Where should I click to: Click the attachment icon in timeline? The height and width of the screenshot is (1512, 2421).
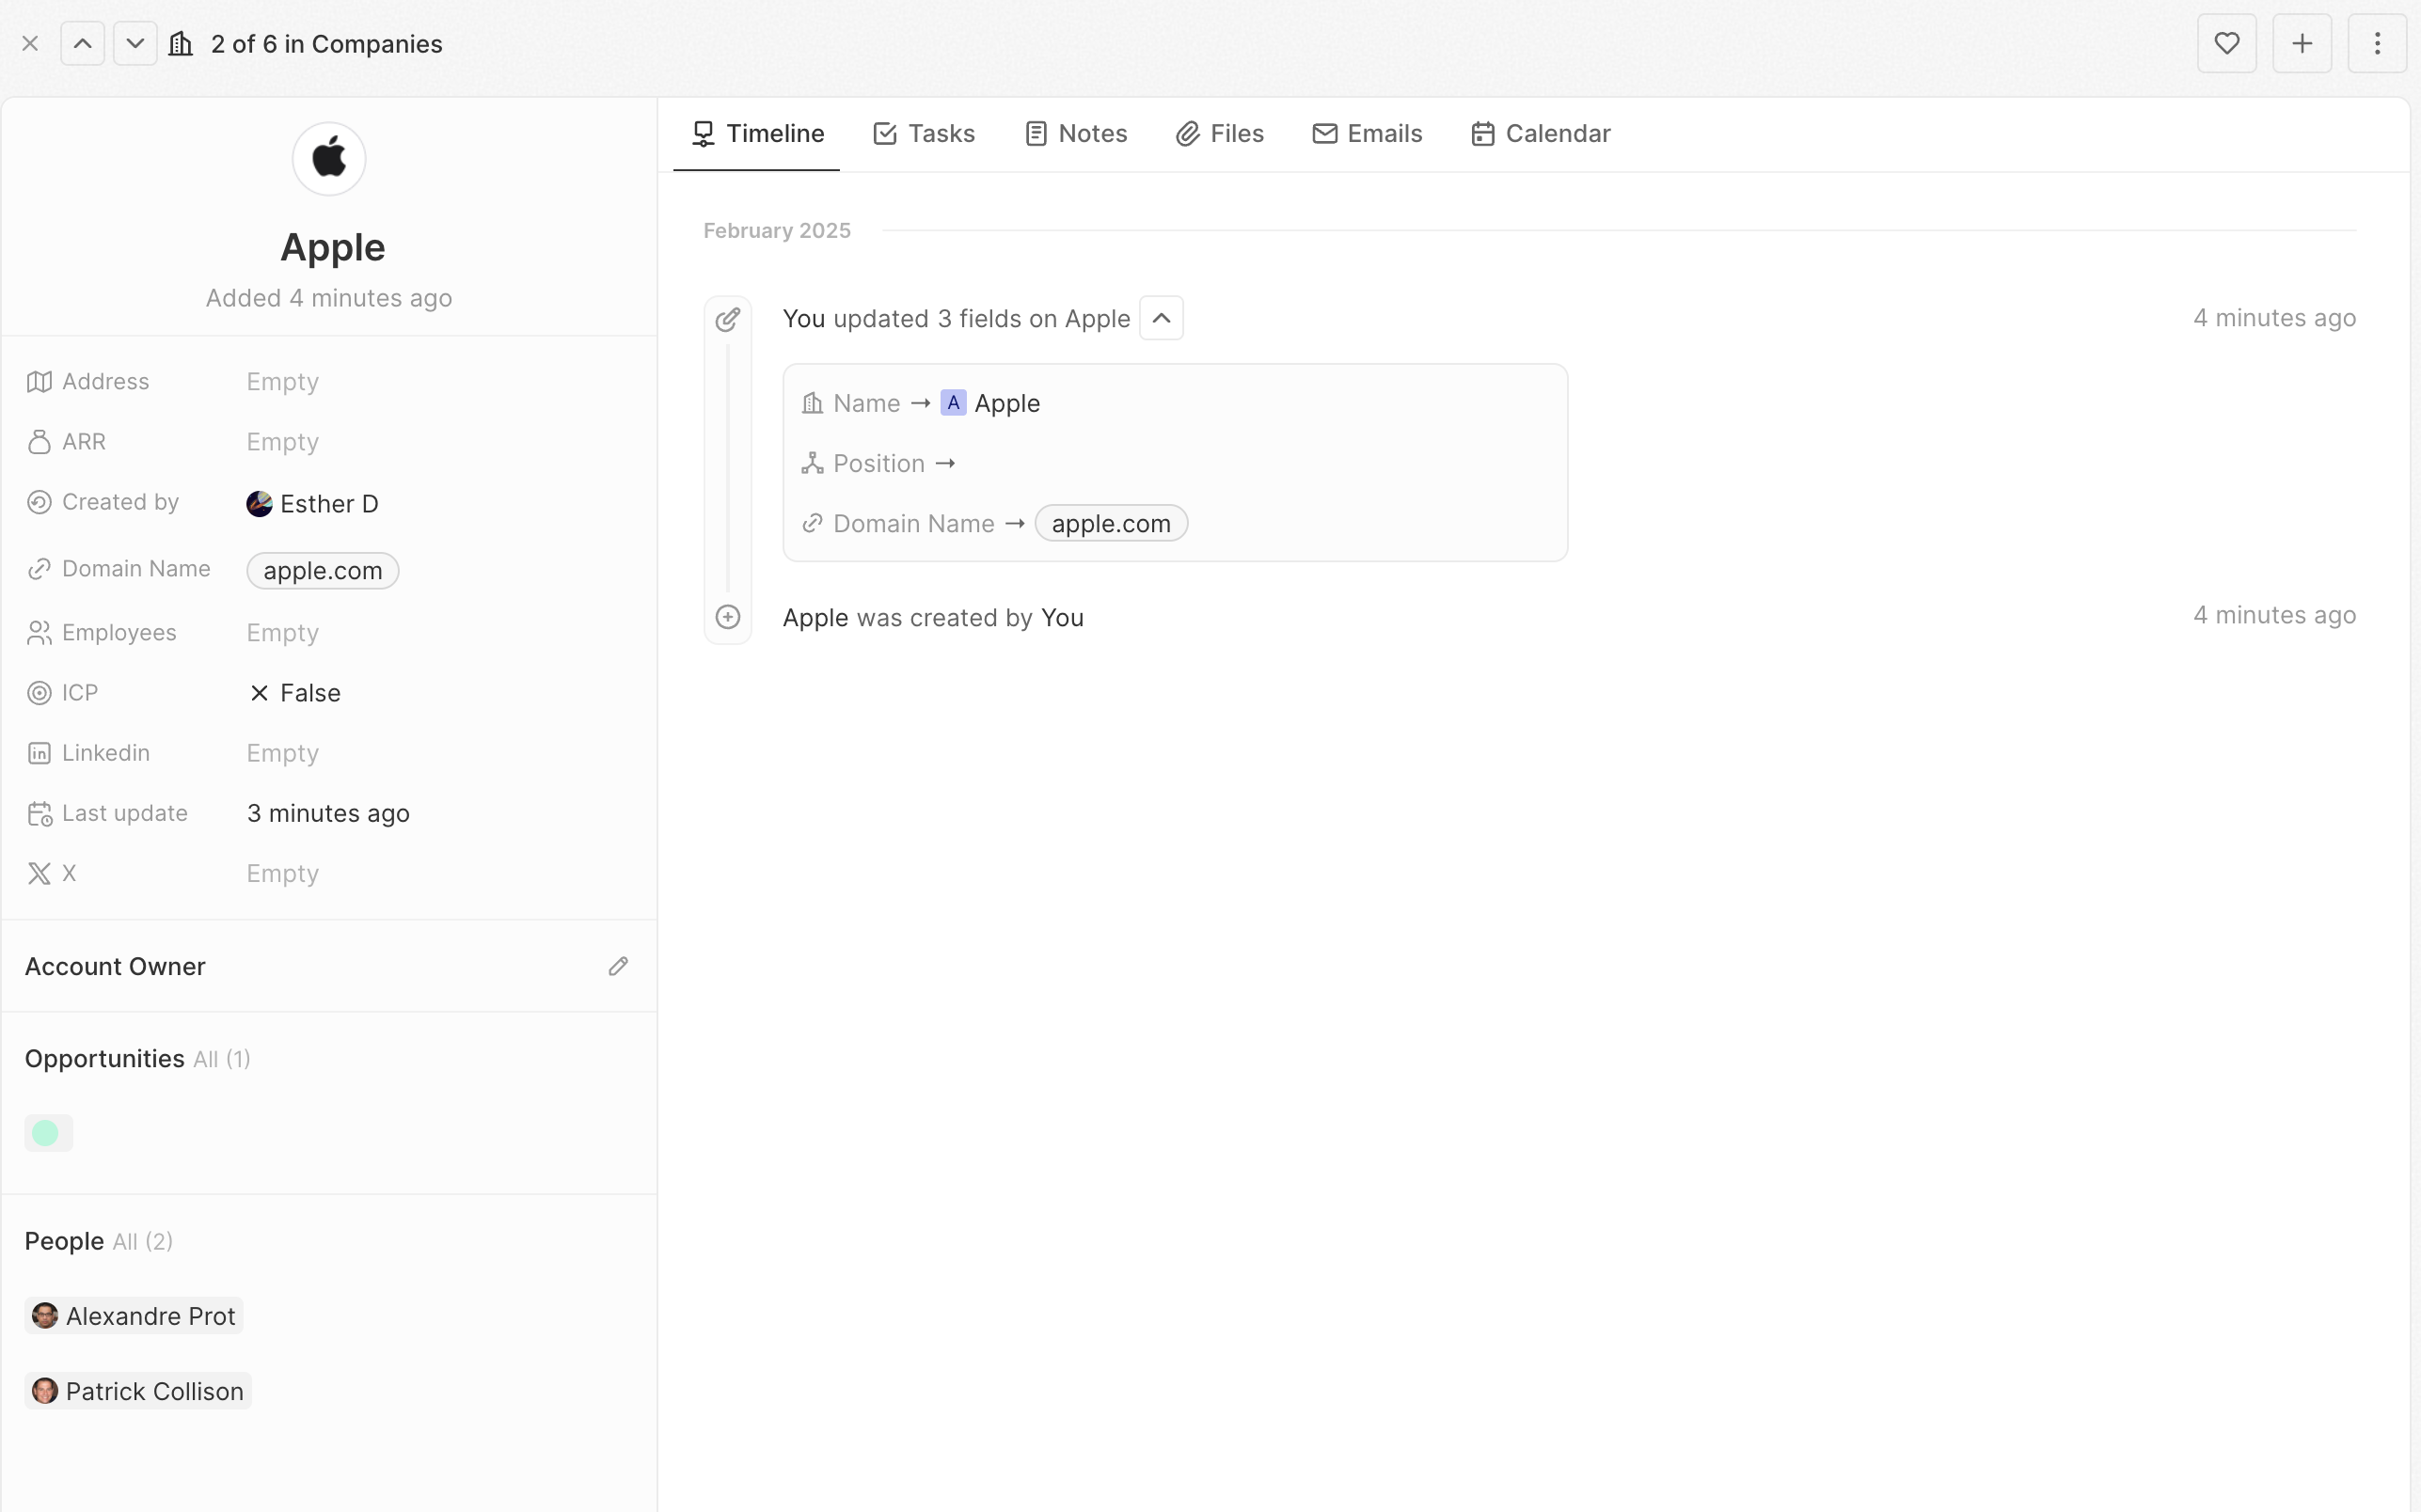[728, 319]
